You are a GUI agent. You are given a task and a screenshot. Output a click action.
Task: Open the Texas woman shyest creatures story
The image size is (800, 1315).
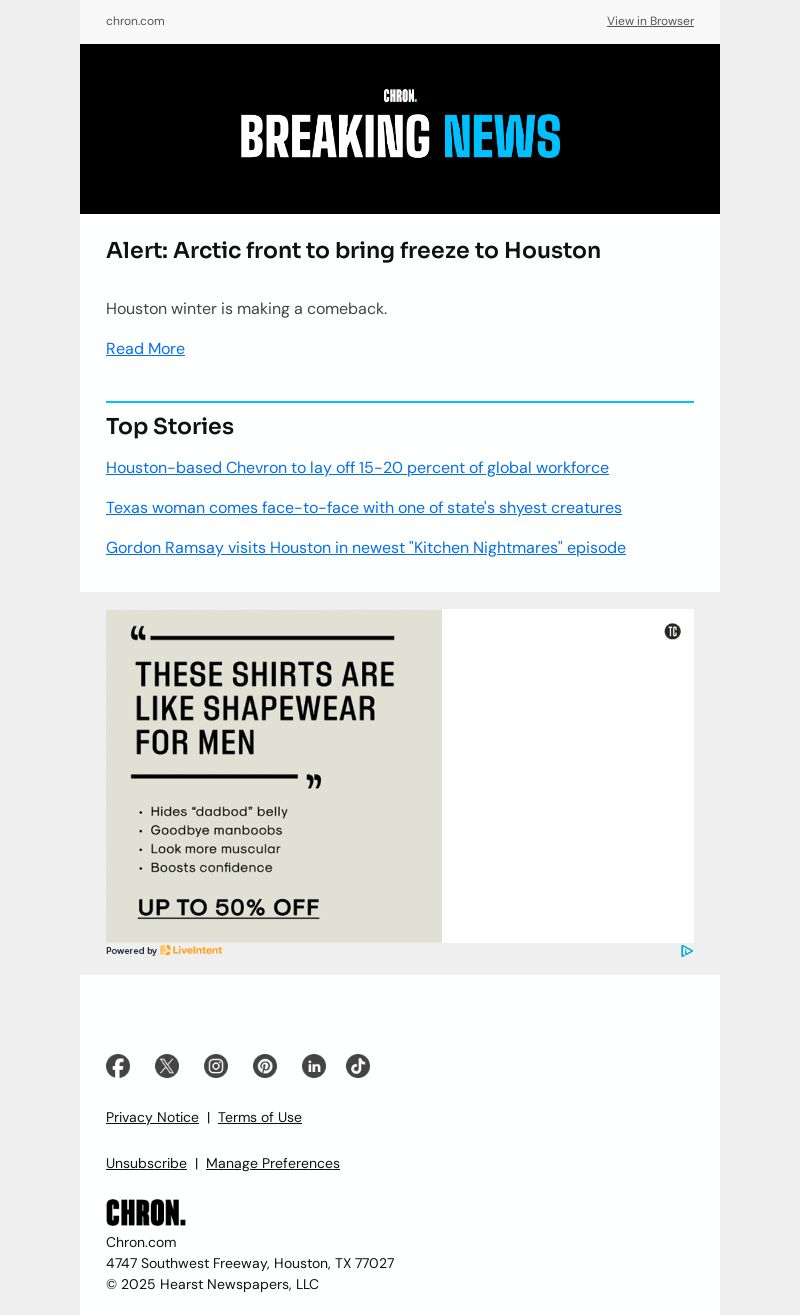364,508
